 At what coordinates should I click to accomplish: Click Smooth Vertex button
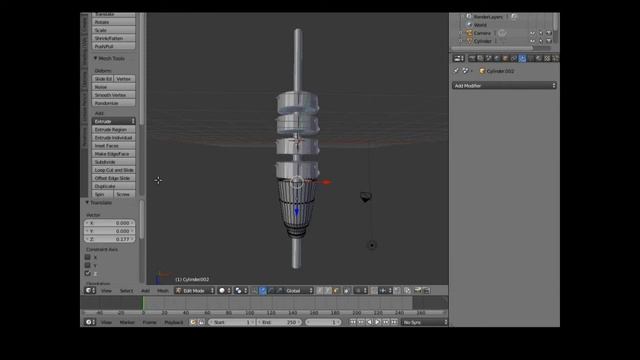(x=113, y=95)
